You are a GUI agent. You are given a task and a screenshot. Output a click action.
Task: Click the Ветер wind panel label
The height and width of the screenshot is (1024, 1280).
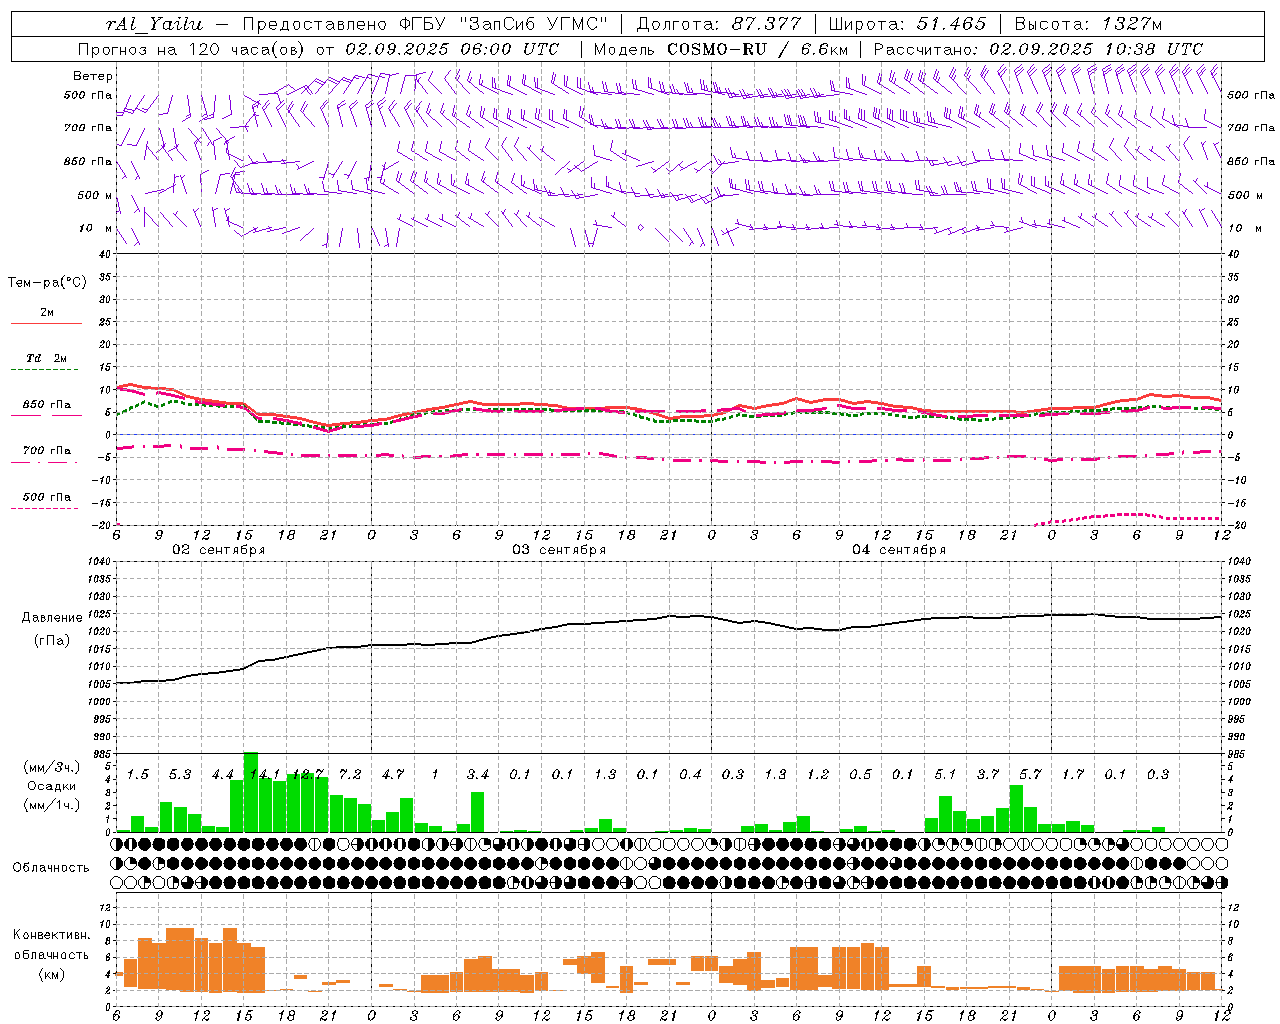(x=93, y=76)
